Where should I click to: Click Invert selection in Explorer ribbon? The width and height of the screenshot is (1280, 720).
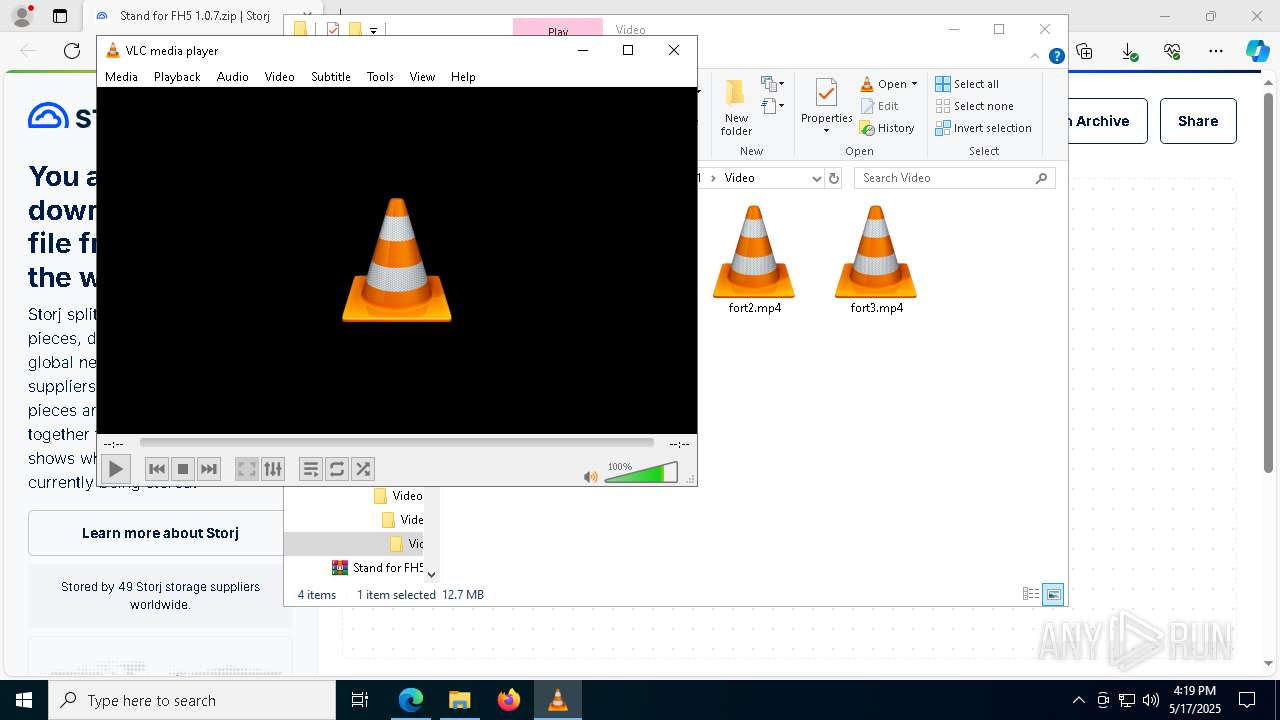(983, 128)
